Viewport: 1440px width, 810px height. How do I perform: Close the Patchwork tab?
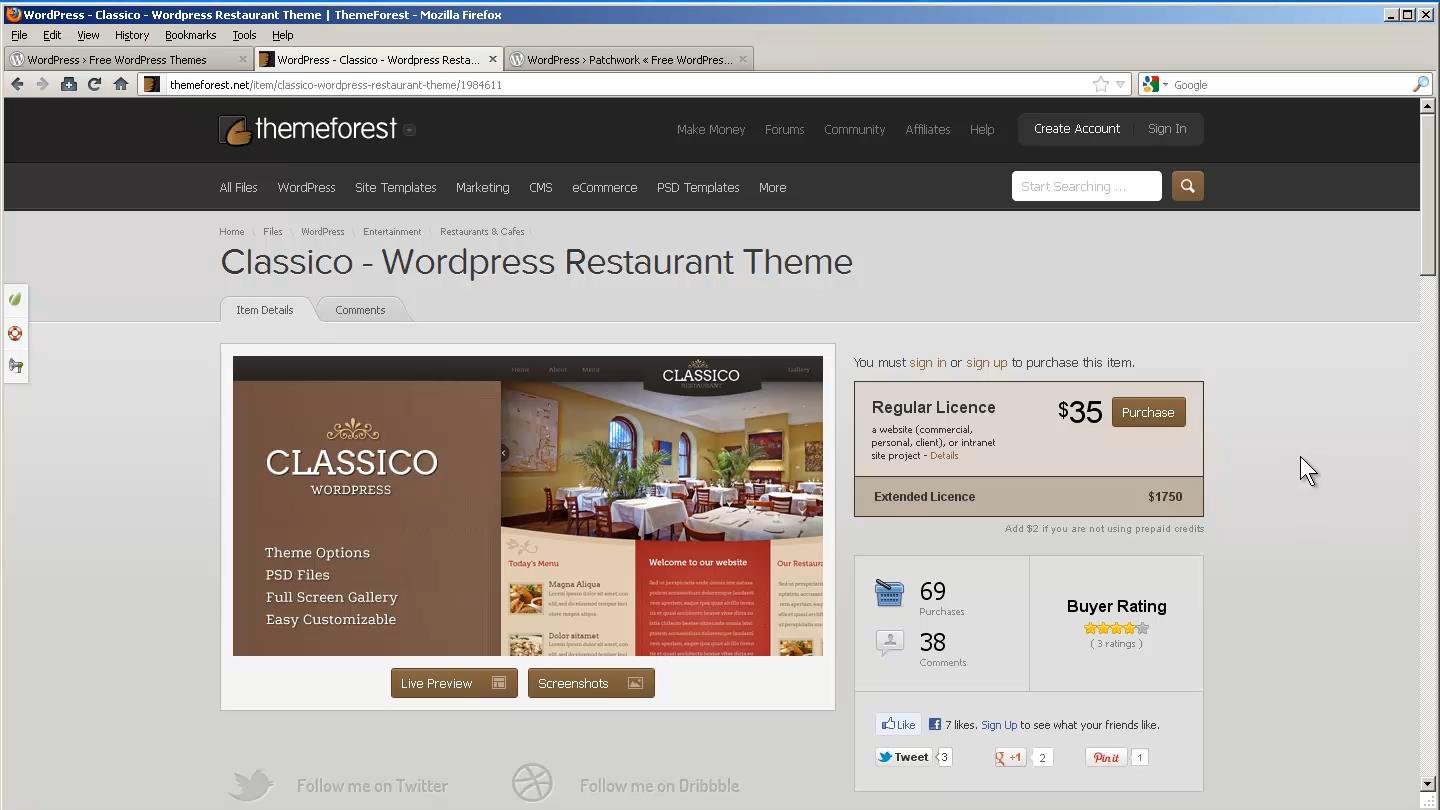[x=742, y=59]
